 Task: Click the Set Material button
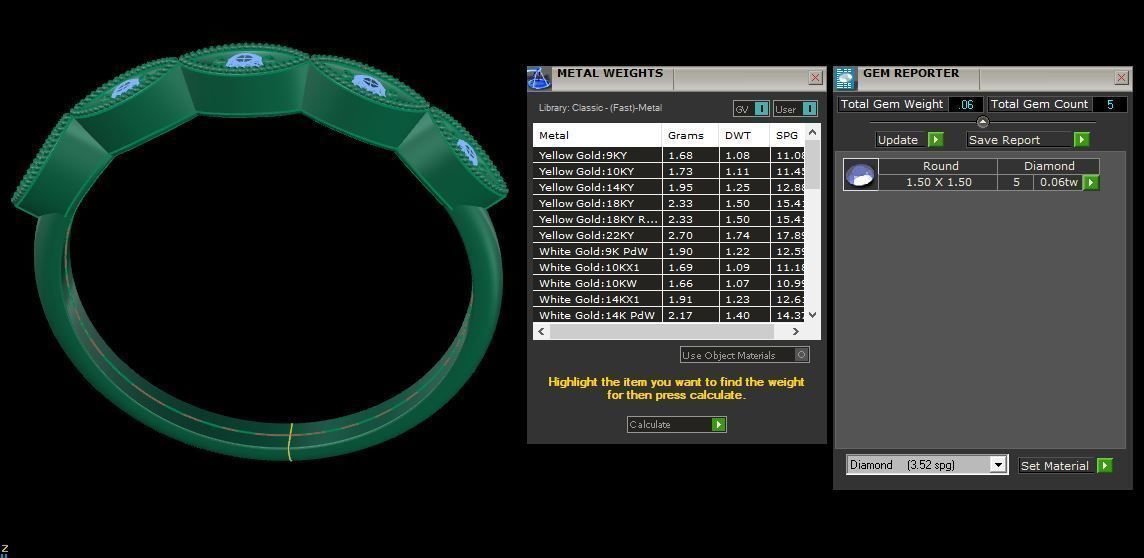click(x=1065, y=465)
